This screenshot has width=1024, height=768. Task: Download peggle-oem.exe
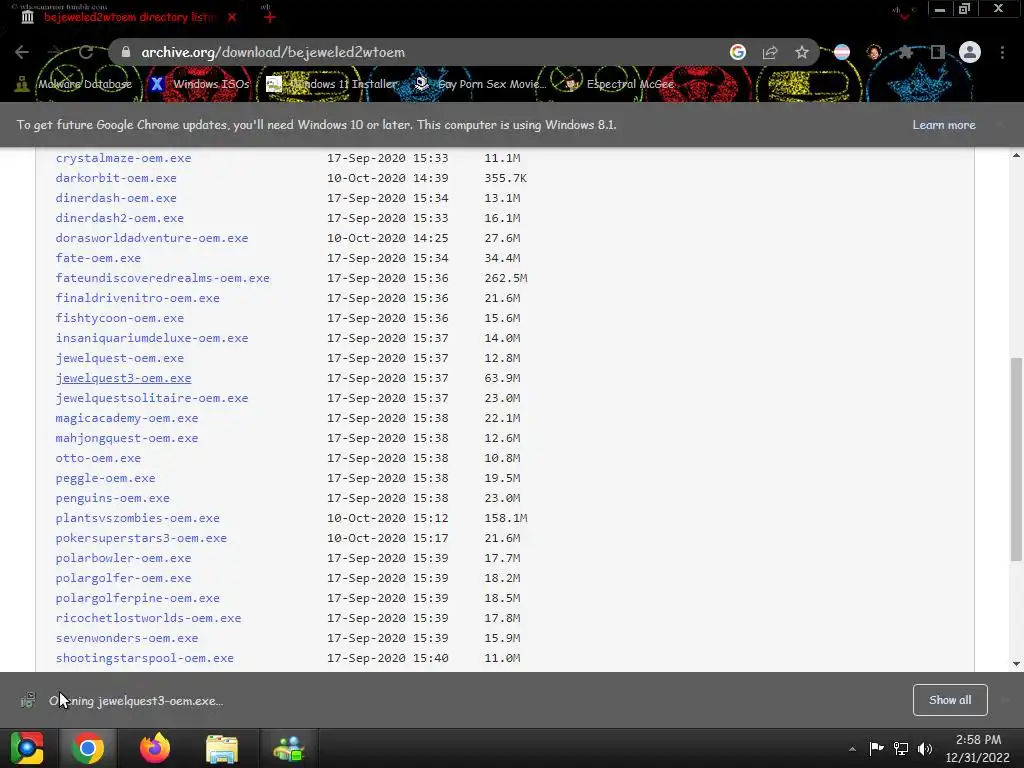click(x=105, y=478)
